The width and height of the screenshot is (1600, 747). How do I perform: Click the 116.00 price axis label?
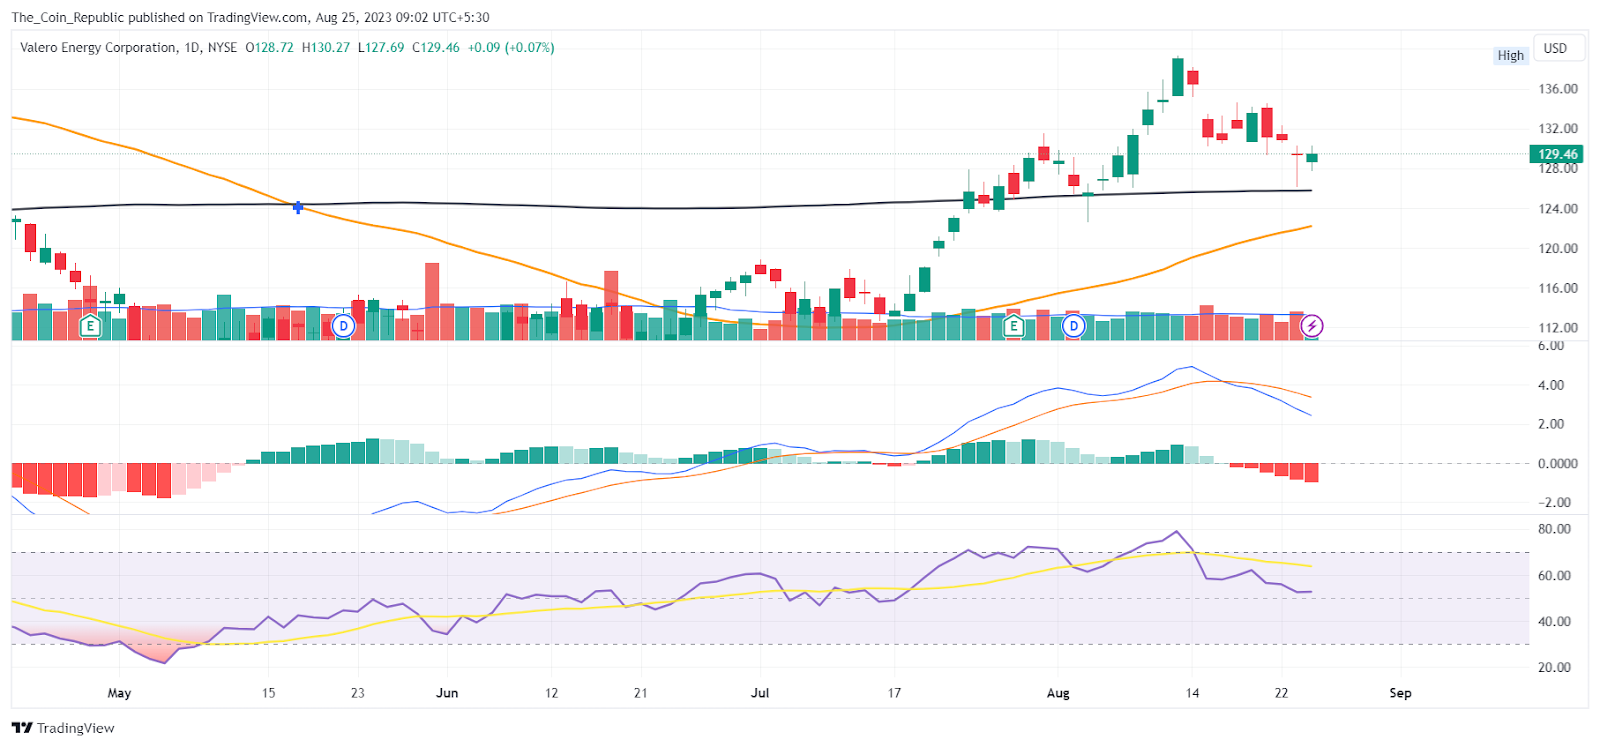coord(1558,288)
